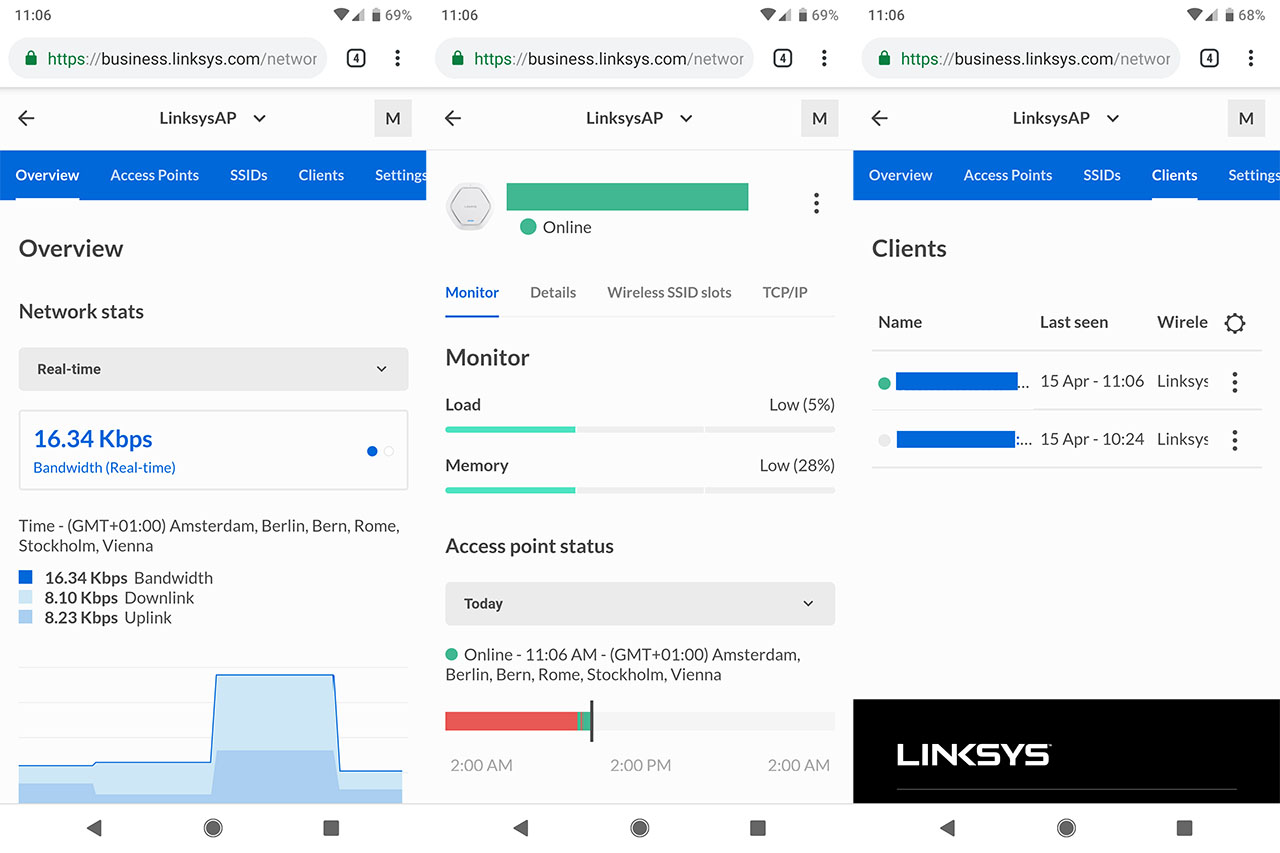Viewport: 1280px width, 853px height.
Task: Tap back arrow in right Clients screen
Action: [880, 118]
